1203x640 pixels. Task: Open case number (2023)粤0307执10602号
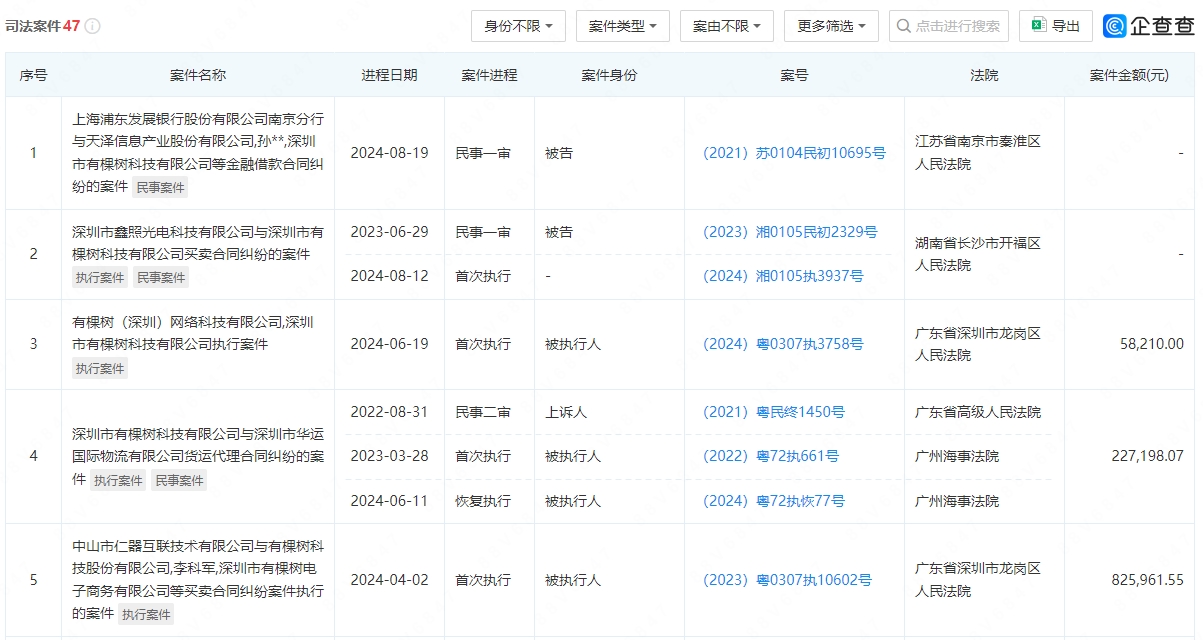(x=787, y=580)
